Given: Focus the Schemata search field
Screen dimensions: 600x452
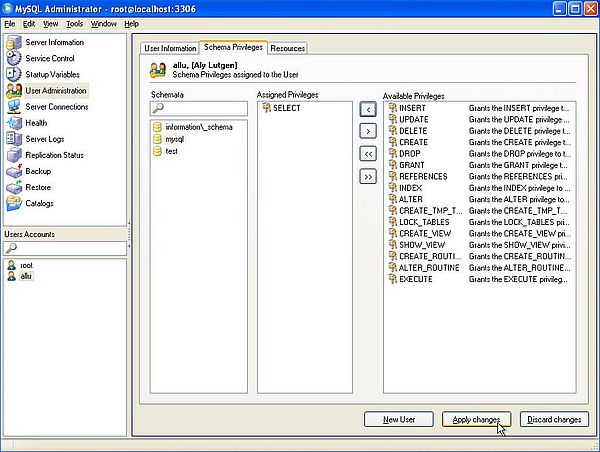Looking at the screenshot, I should point(199,108).
